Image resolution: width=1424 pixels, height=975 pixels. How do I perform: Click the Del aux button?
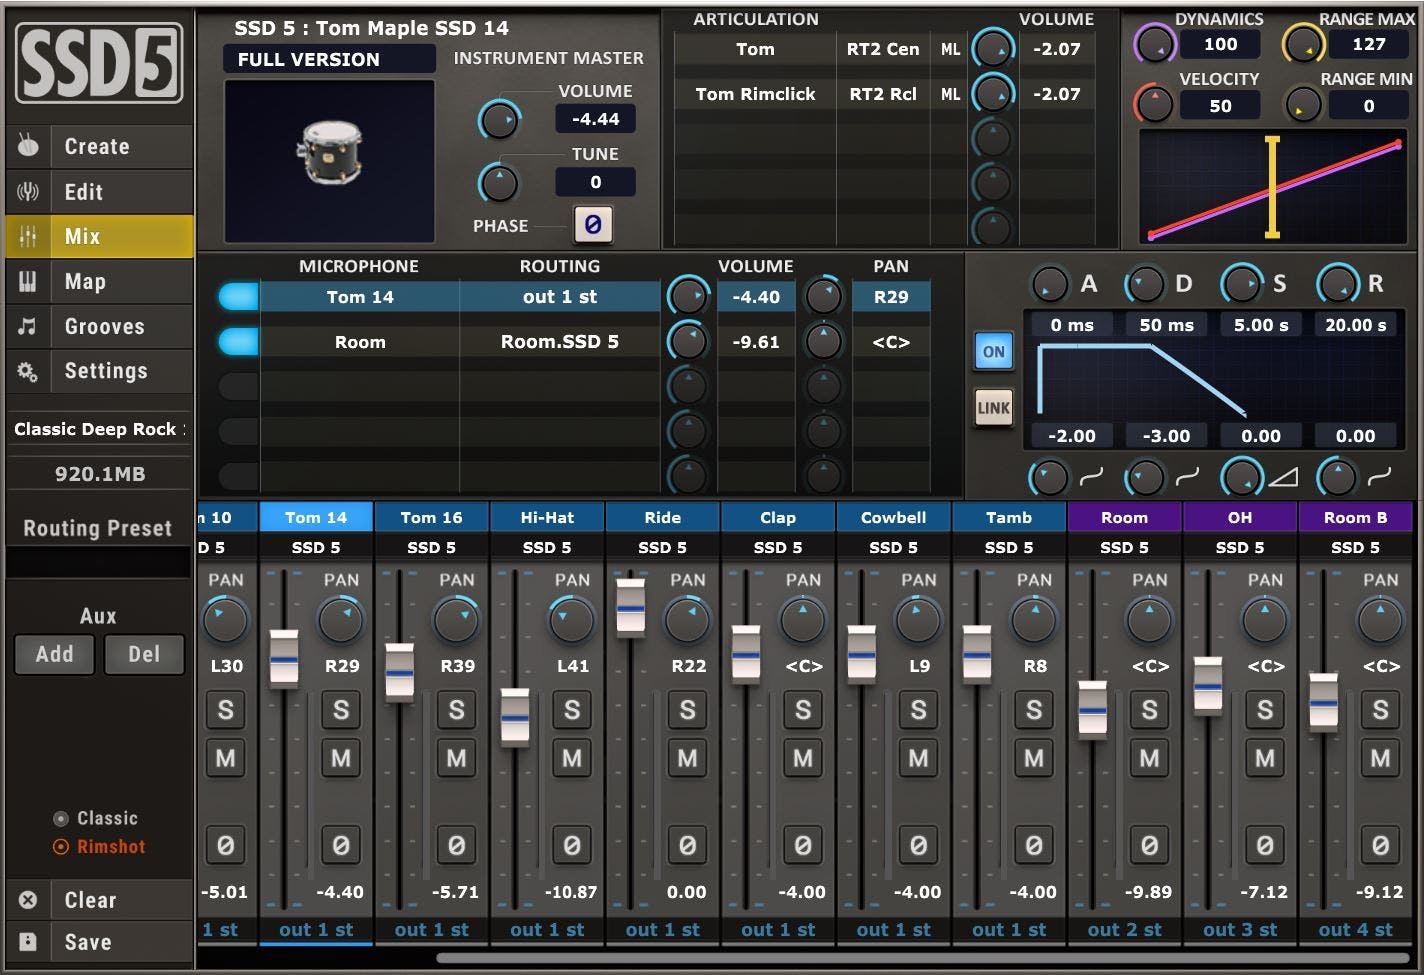click(144, 654)
